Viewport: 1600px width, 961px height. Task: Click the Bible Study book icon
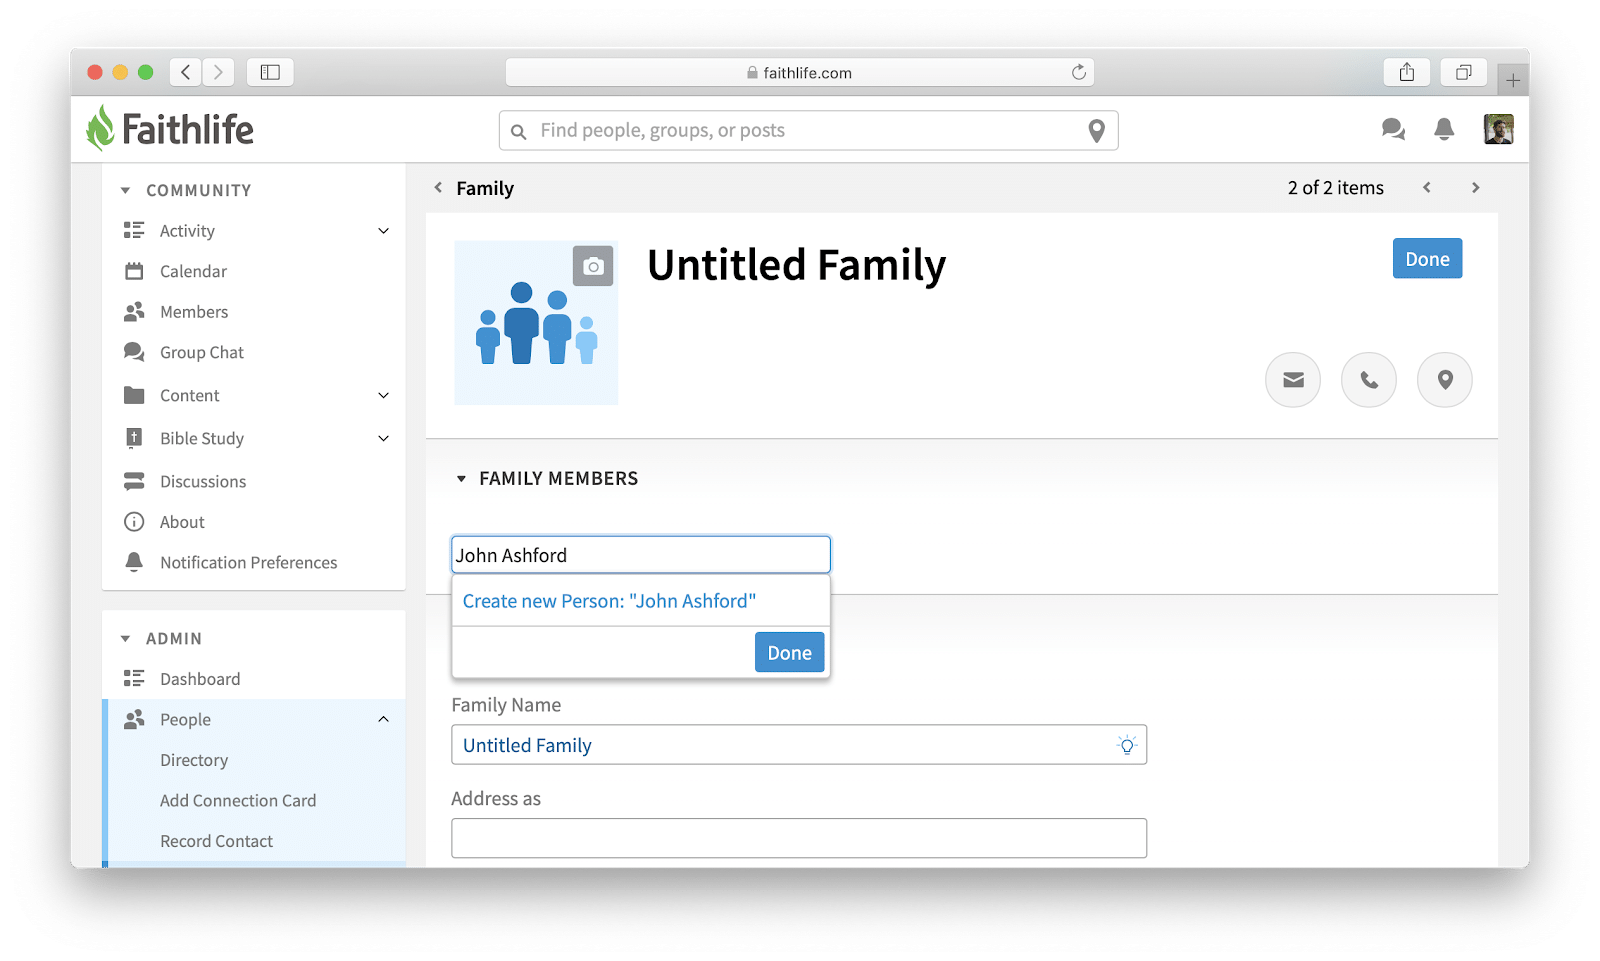tap(134, 438)
